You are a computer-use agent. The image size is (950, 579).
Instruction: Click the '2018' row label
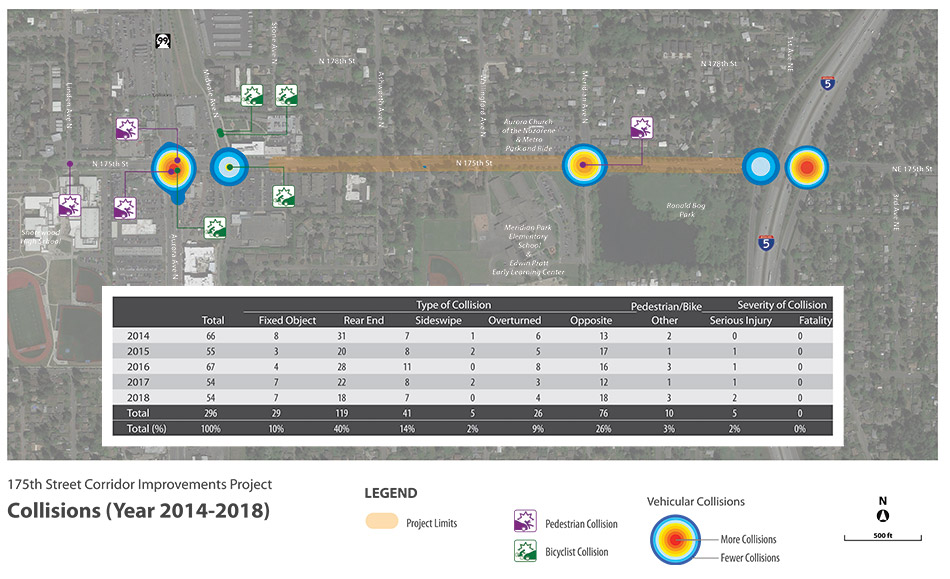pos(138,398)
